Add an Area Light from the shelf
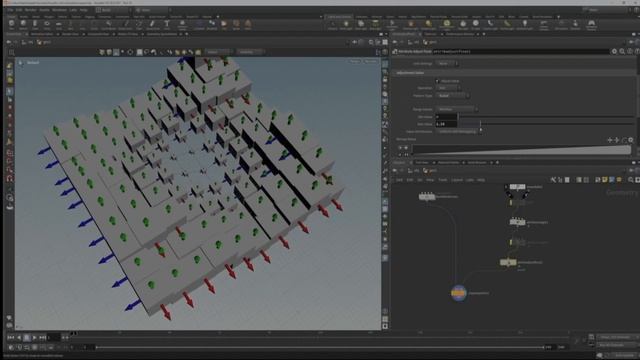This screenshot has height=360, width=640. click(x=375, y=24)
